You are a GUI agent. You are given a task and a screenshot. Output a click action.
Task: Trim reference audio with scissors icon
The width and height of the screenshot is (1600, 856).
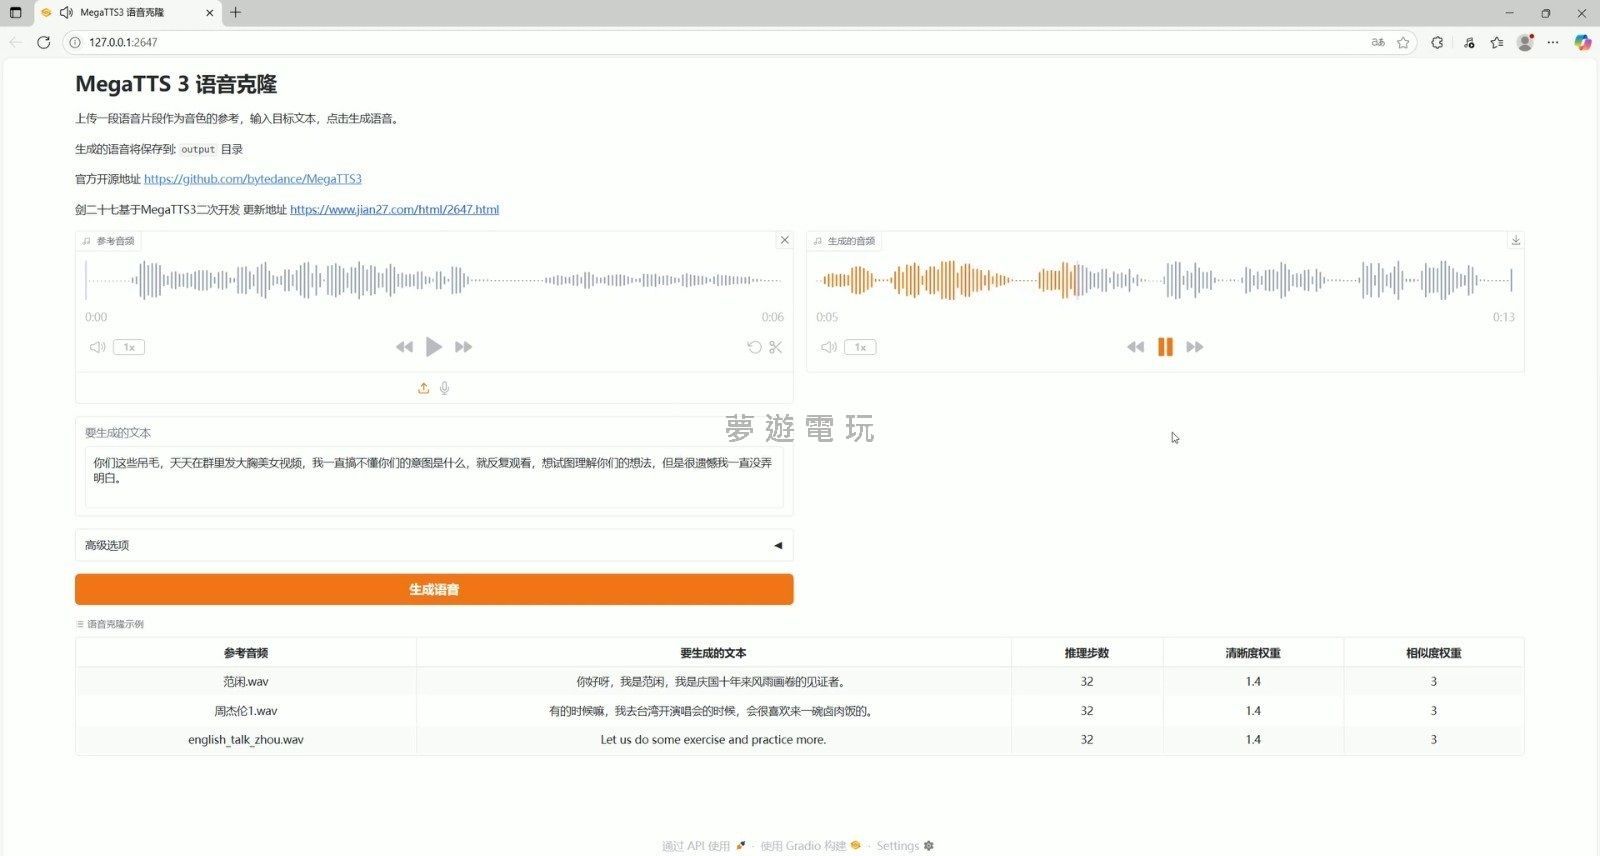pos(776,347)
